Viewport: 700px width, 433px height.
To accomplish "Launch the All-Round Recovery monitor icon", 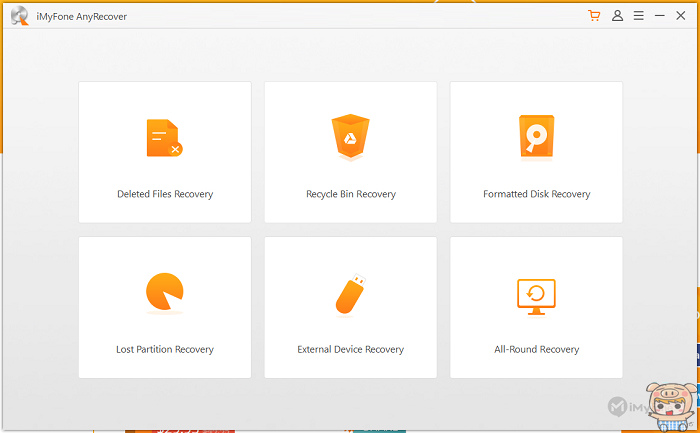I will pos(536,295).
